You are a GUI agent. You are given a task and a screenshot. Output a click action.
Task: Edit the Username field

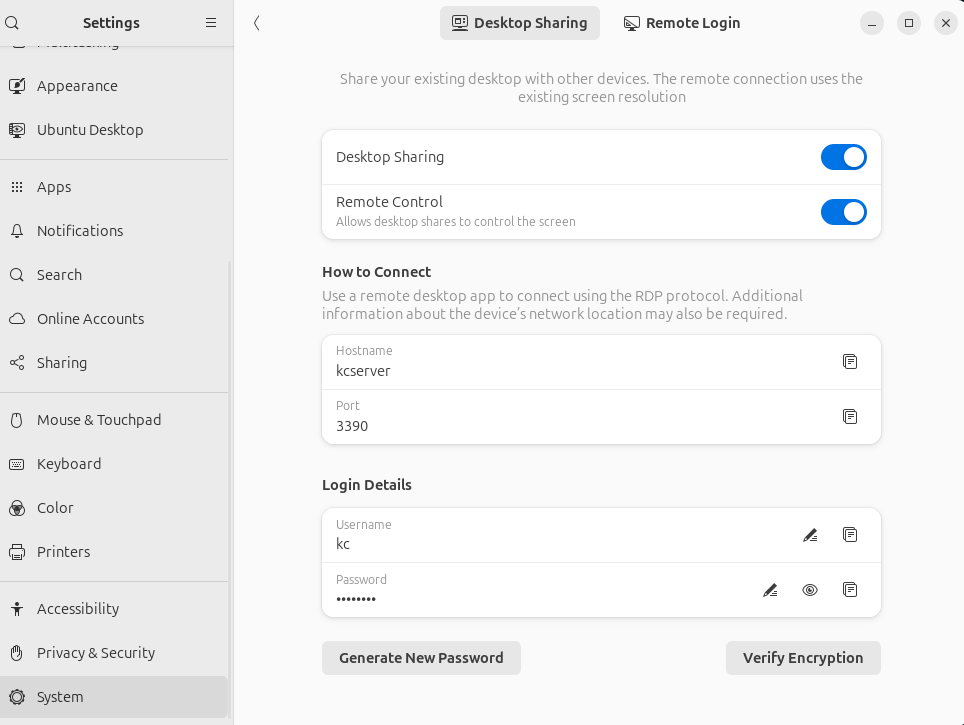(x=810, y=536)
